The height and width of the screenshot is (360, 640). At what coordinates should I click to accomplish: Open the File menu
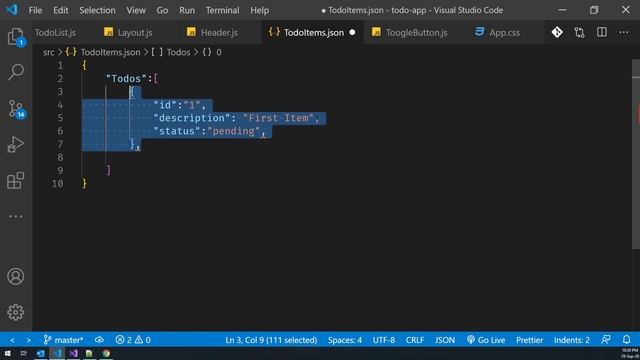(x=35, y=10)
